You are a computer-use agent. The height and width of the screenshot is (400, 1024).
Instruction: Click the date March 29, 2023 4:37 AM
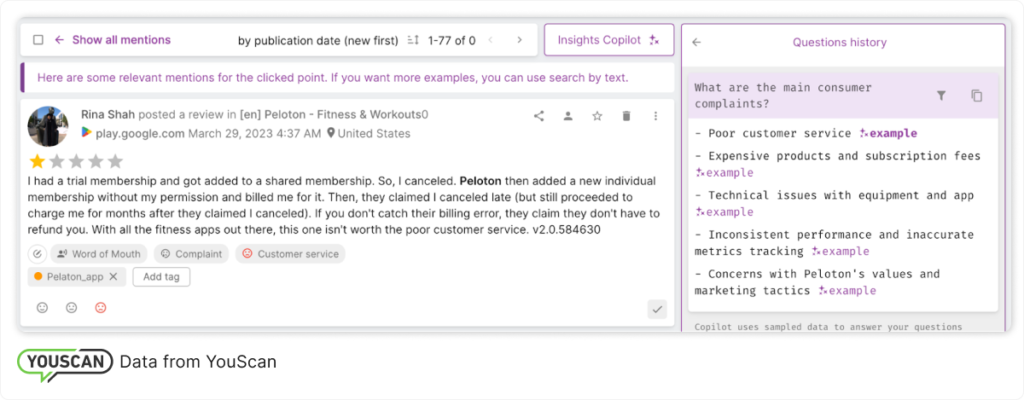(255, 133)
